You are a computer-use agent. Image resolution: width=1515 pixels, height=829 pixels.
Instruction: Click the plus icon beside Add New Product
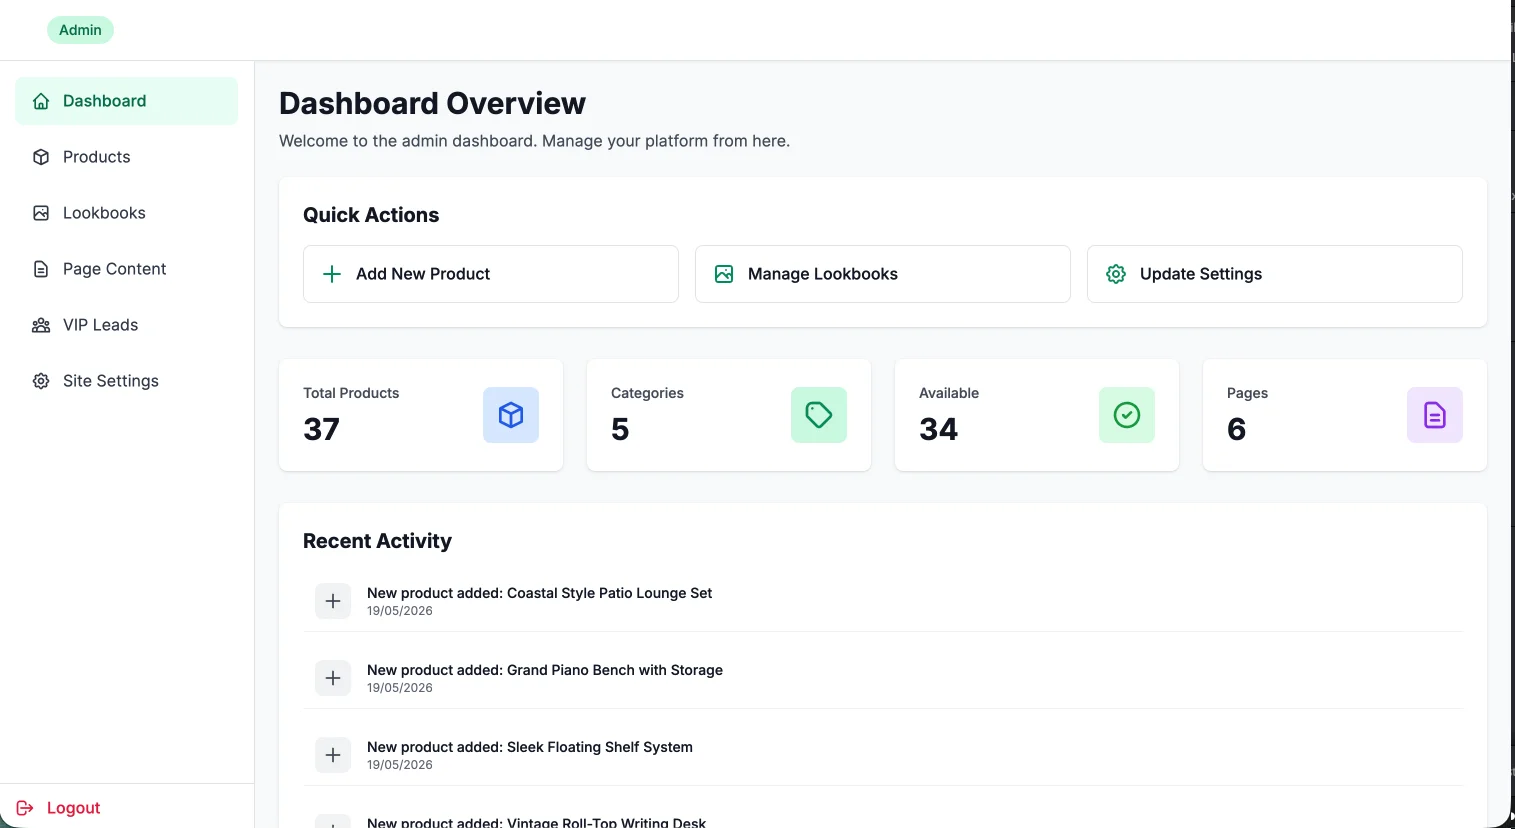click(332, 274)
